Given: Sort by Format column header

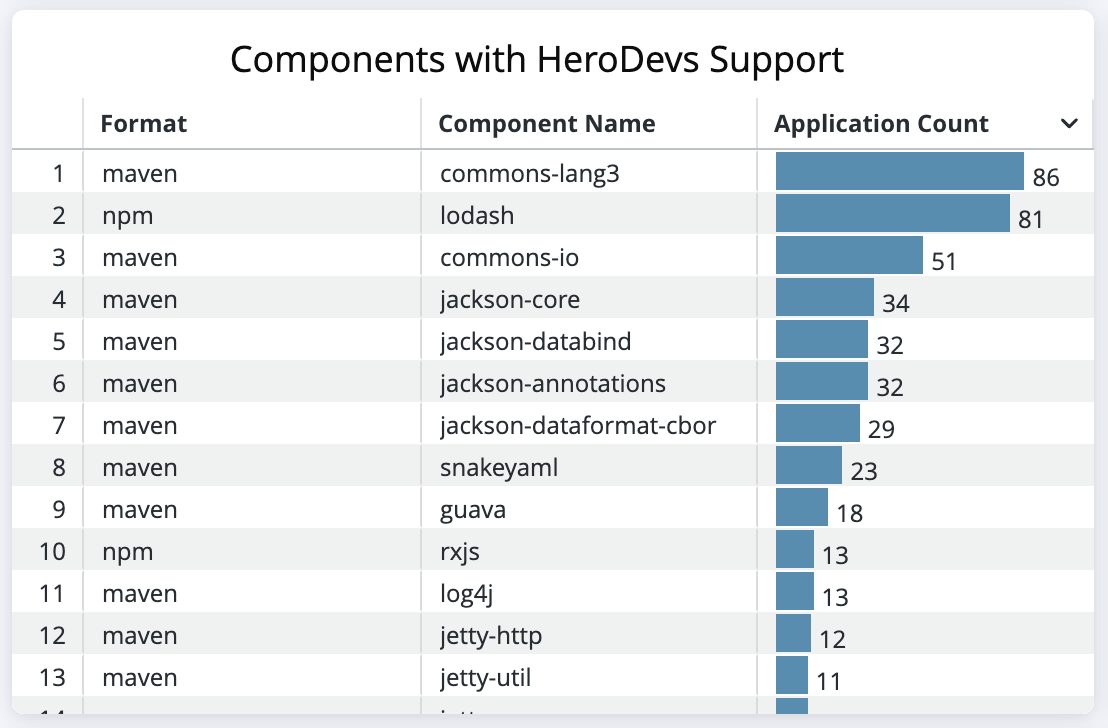Looking at the screenshot, I should tap(143, 124).
